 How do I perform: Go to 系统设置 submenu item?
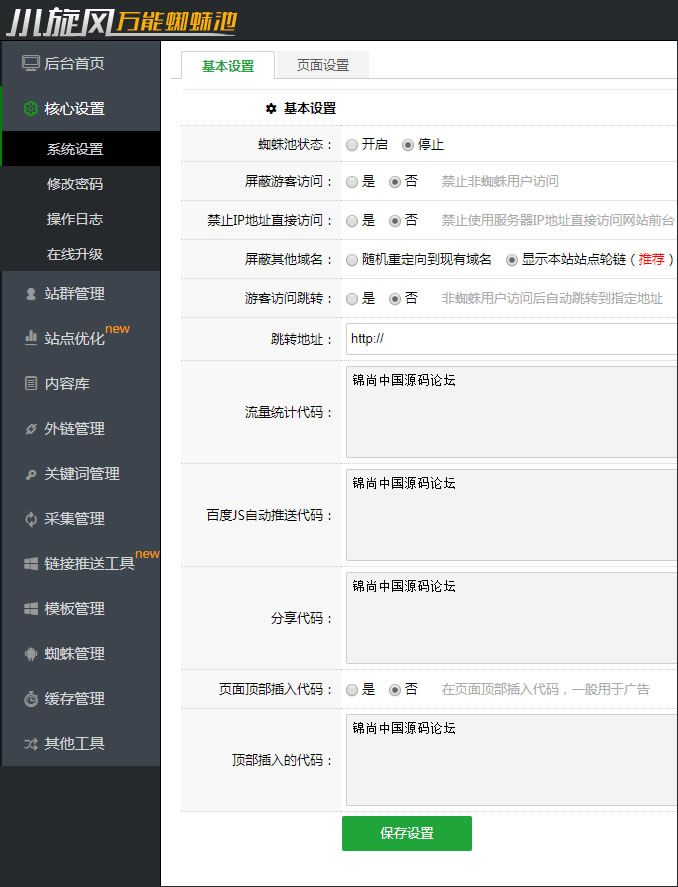coord(81,149)
